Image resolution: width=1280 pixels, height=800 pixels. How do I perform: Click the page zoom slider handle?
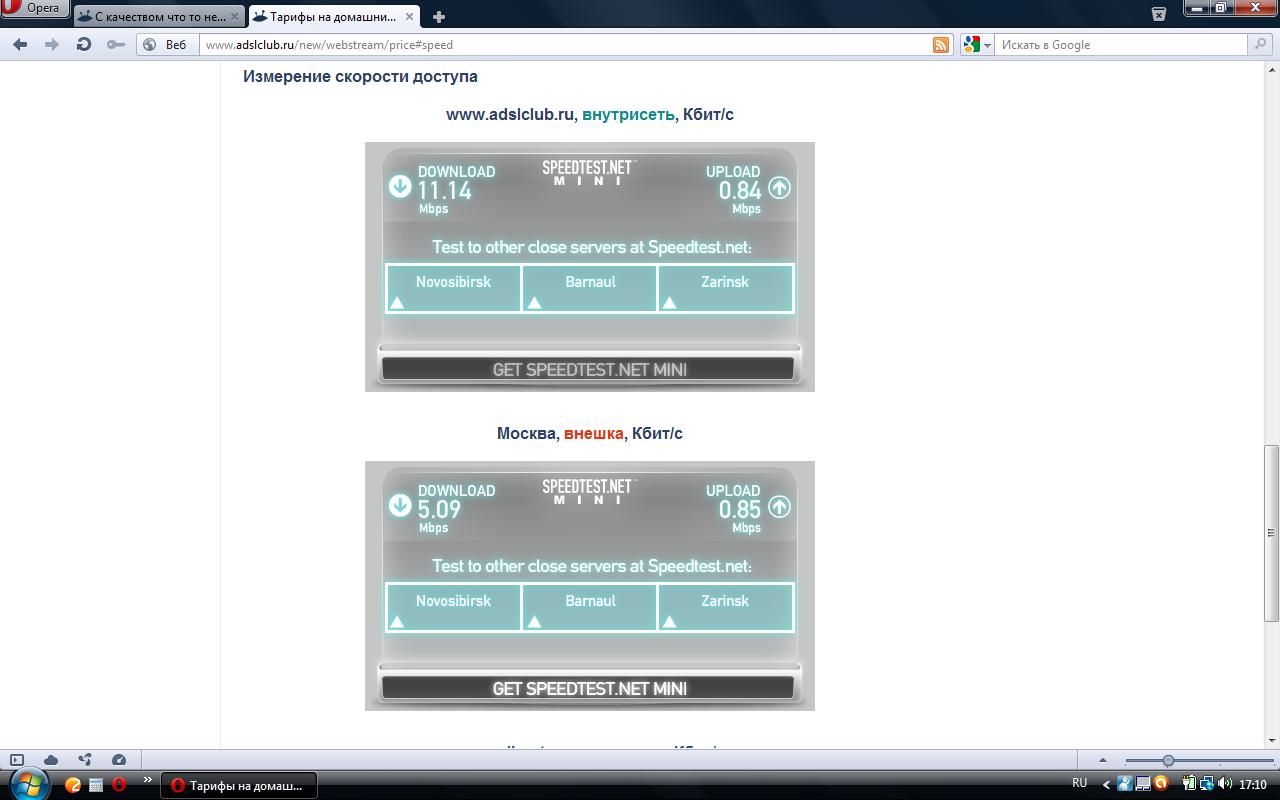pos(1168,761)
